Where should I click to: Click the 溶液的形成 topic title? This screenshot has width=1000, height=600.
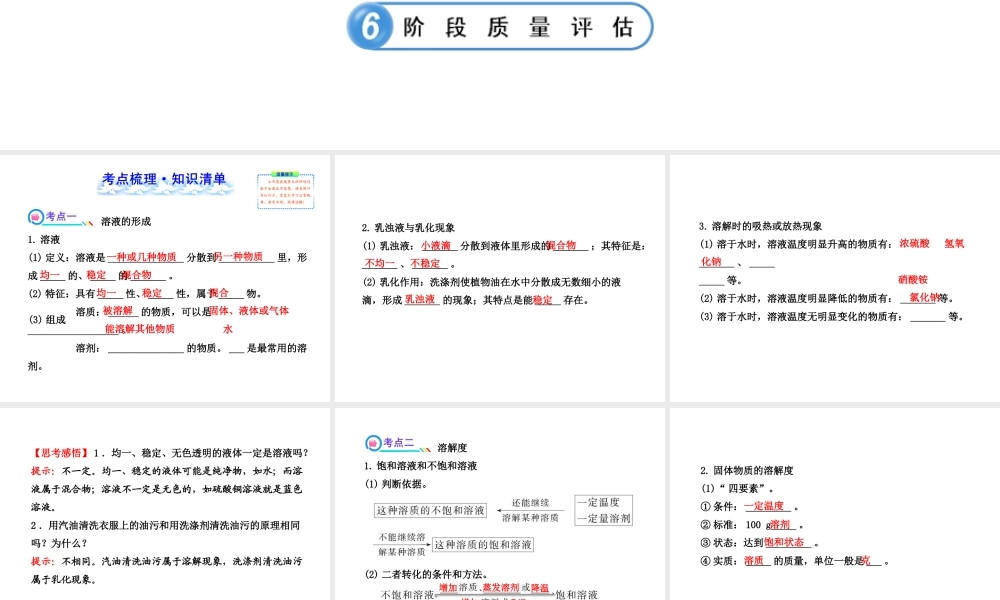click(126, 221)
